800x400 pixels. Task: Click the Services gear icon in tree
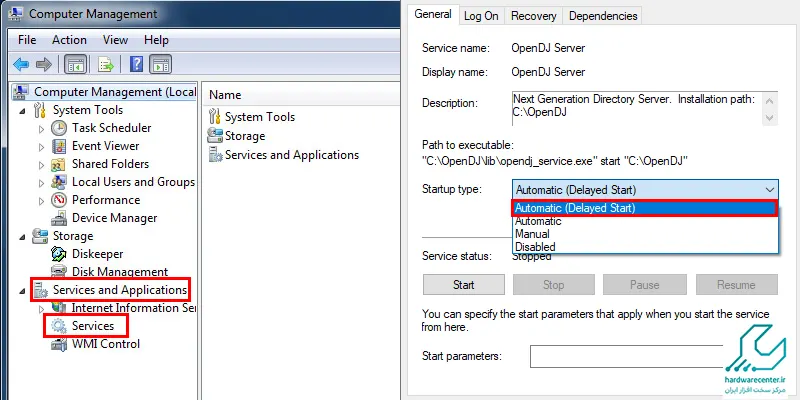pos(59,326)
